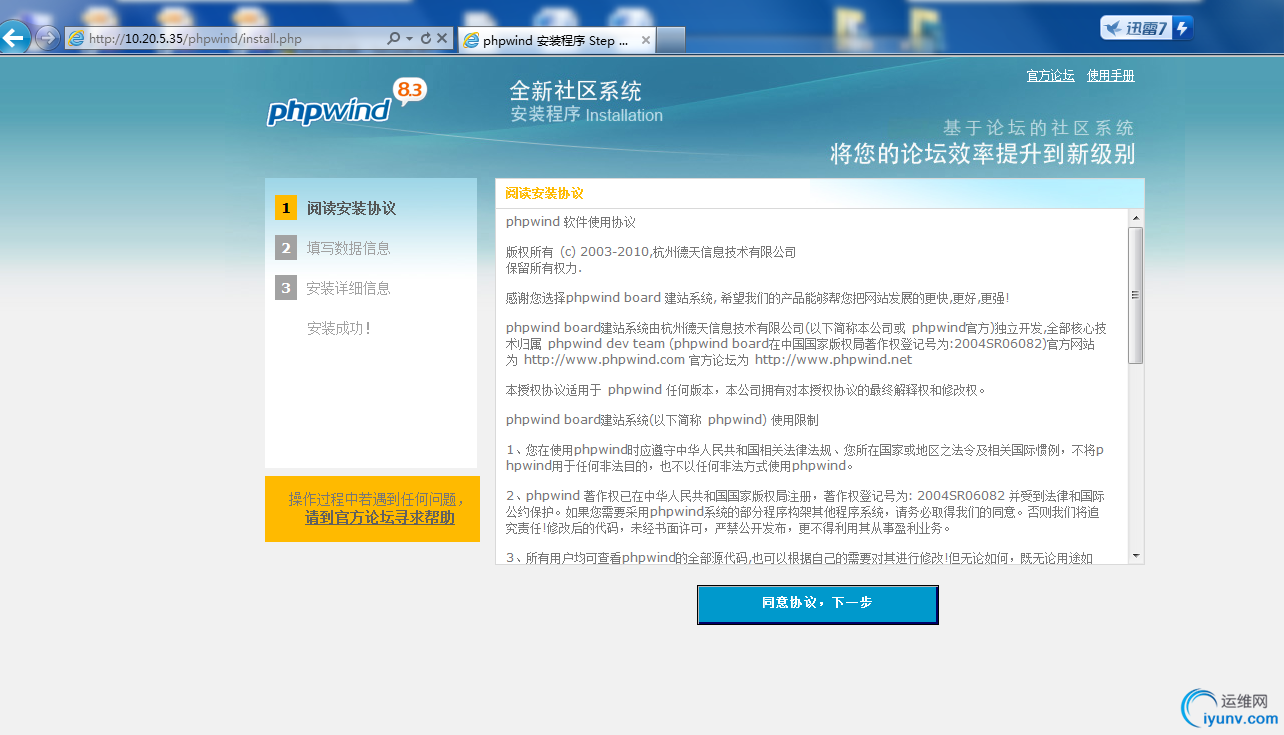Click the 安装成功! step label

point(339,328)
